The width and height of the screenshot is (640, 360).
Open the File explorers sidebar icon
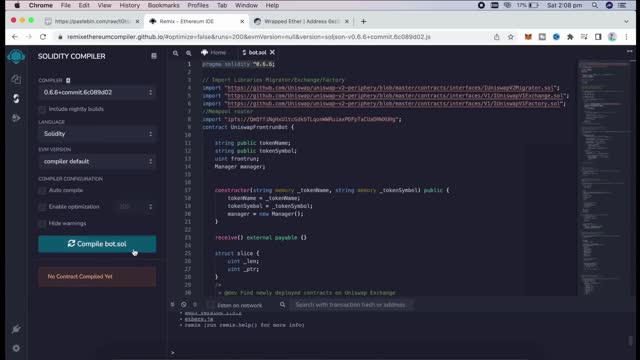16,79
